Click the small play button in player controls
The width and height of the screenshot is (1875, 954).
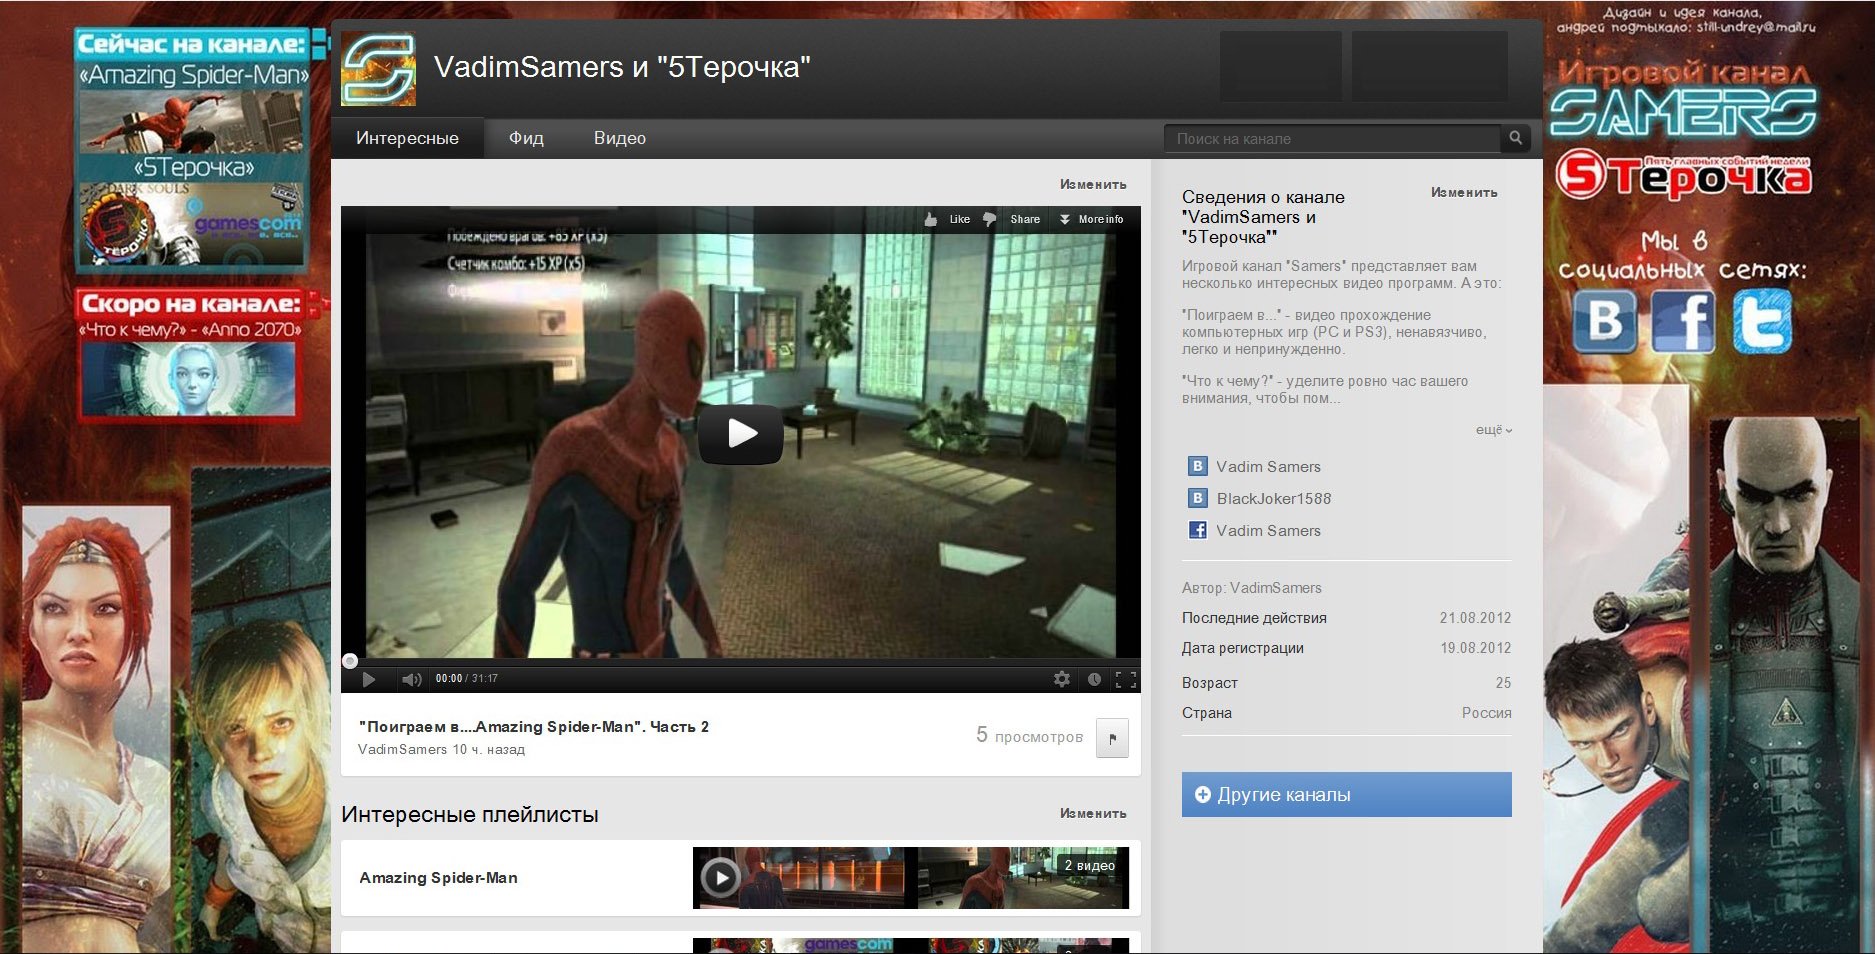click(369, 679)
